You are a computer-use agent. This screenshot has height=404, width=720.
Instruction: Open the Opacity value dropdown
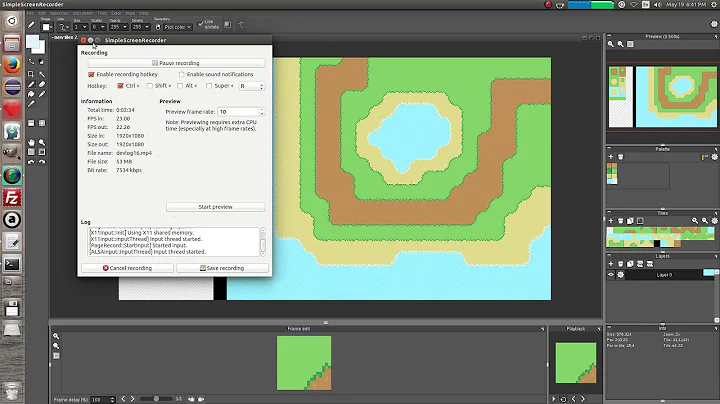[x=118, y=27]
